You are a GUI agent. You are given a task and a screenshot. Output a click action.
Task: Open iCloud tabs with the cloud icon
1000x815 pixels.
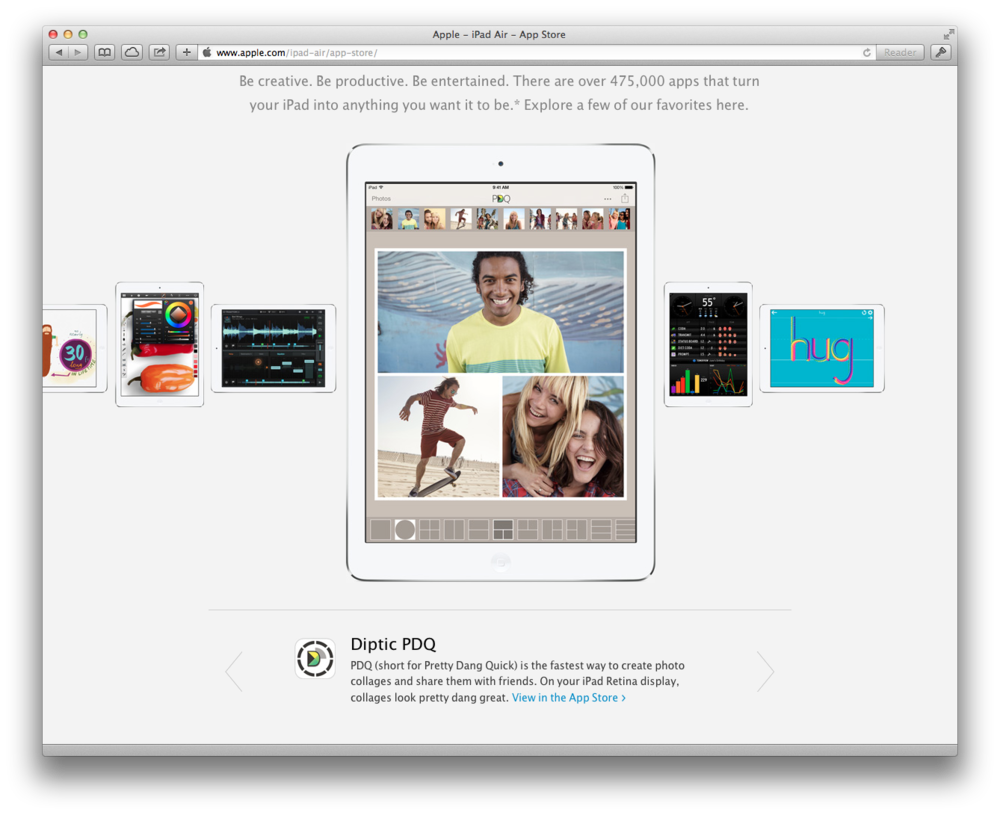pos(131,51)
